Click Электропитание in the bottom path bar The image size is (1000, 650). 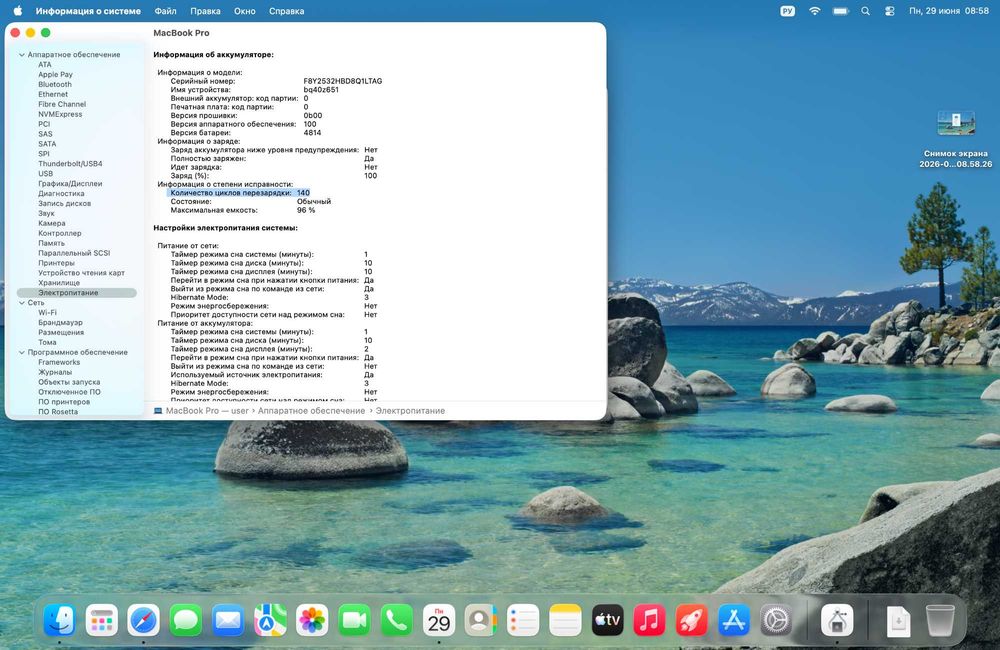[x=410, y=411]
